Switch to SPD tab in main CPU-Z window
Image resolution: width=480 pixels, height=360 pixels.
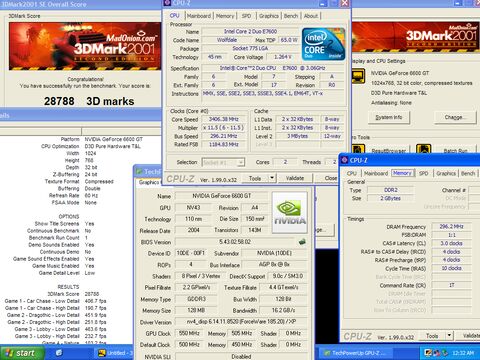coord(246,16)
